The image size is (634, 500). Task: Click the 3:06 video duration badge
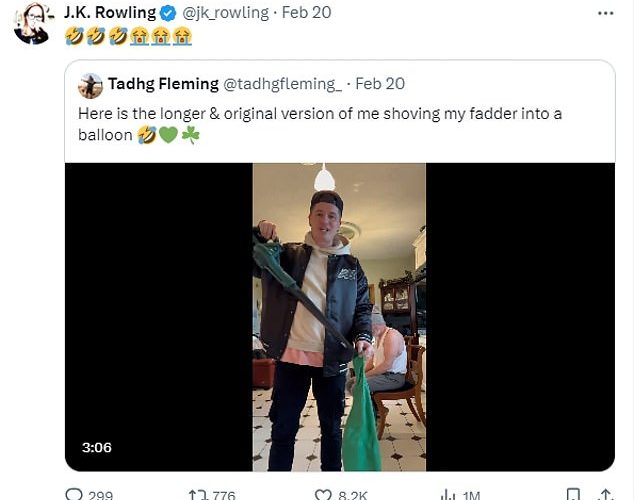coord(97,447)
